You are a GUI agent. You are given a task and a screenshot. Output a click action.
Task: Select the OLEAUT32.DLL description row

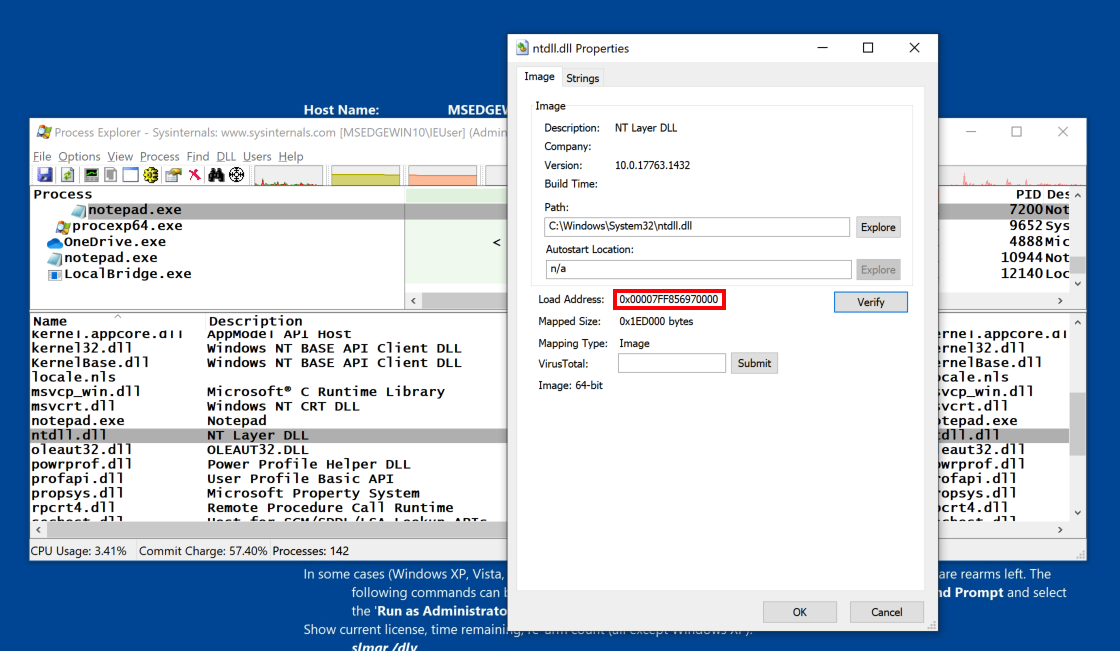(x=258, y=450)
